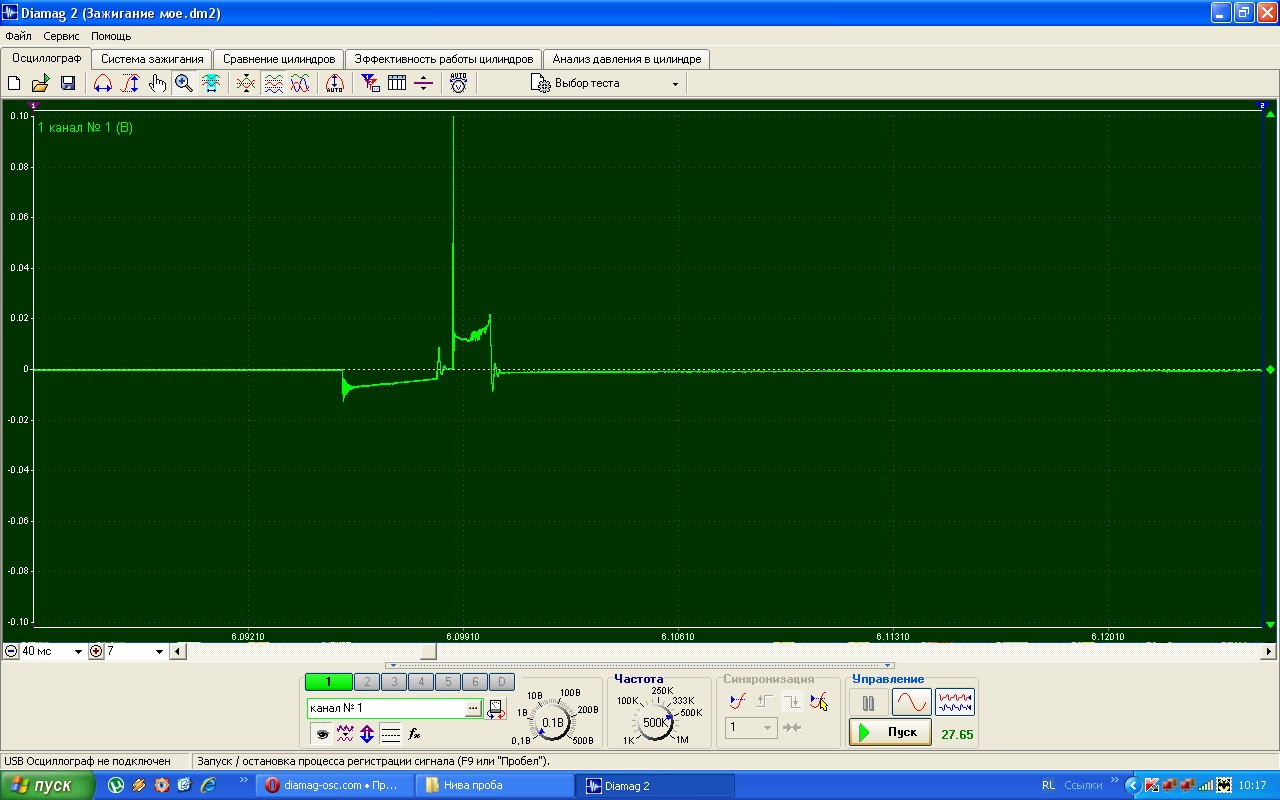Click the dashed lines style icon

coord(390,734)
